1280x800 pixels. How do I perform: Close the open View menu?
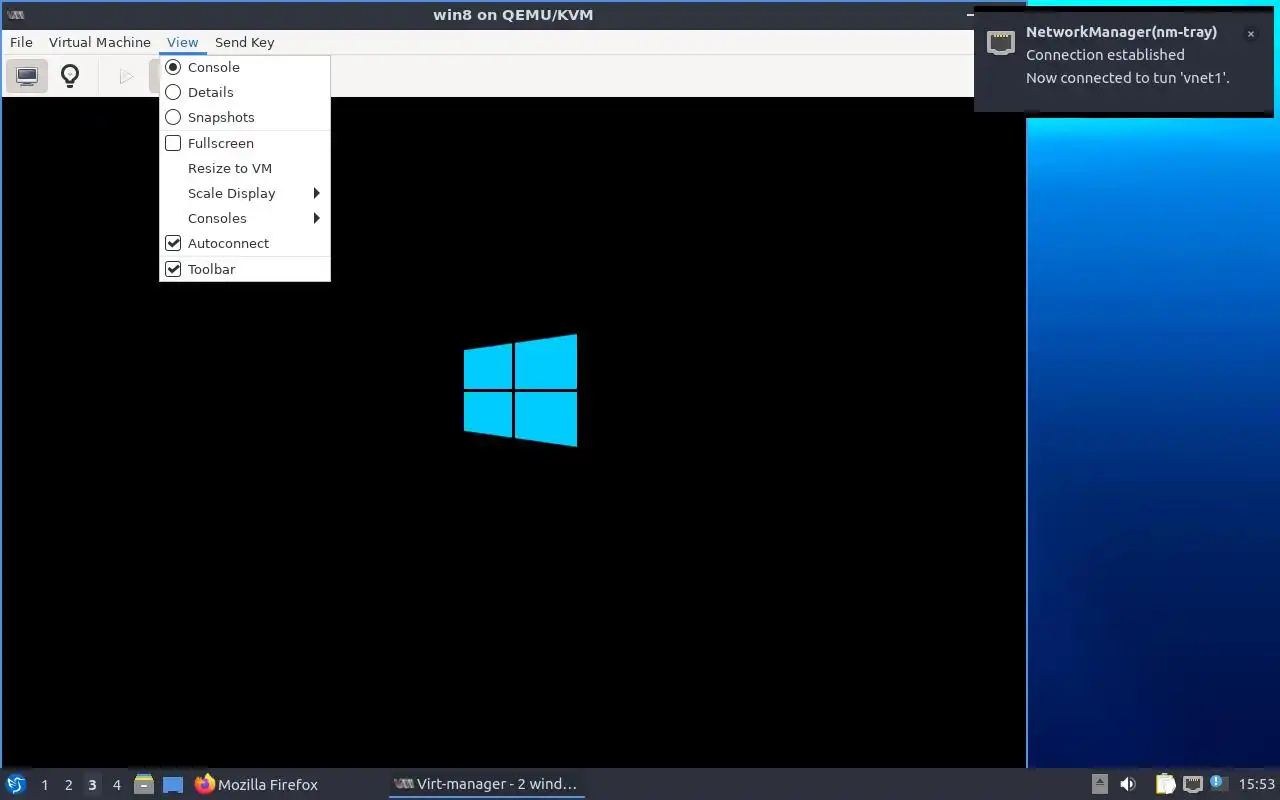tap(183, 42)
